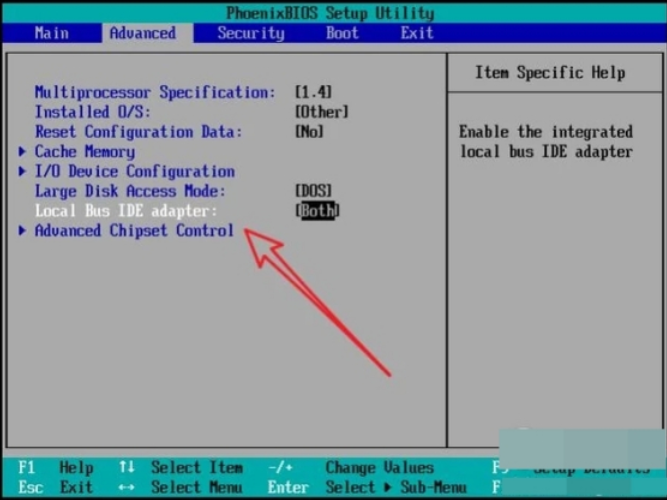Select highlighted Both value for IDE adapter
Image resolution: width=667 pixels, height=500 pixels.
pyautogui.click(x=318, y=211)
